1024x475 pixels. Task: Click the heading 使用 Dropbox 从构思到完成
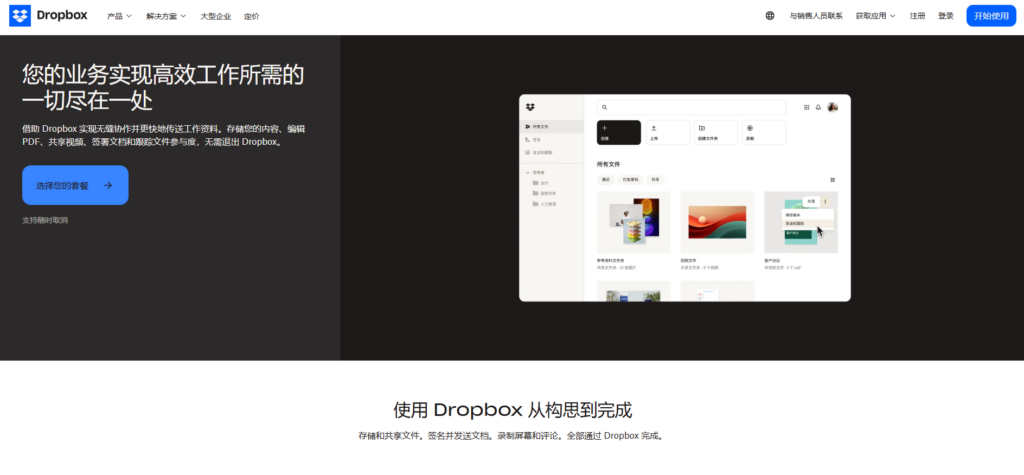tap(513, 410)
